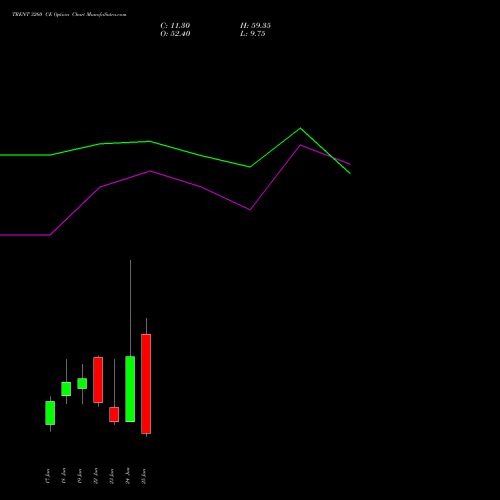The height and width of the screenshot is (500, 500).
Task: Click the peak of the green indicator line
Action: (300, 128)
